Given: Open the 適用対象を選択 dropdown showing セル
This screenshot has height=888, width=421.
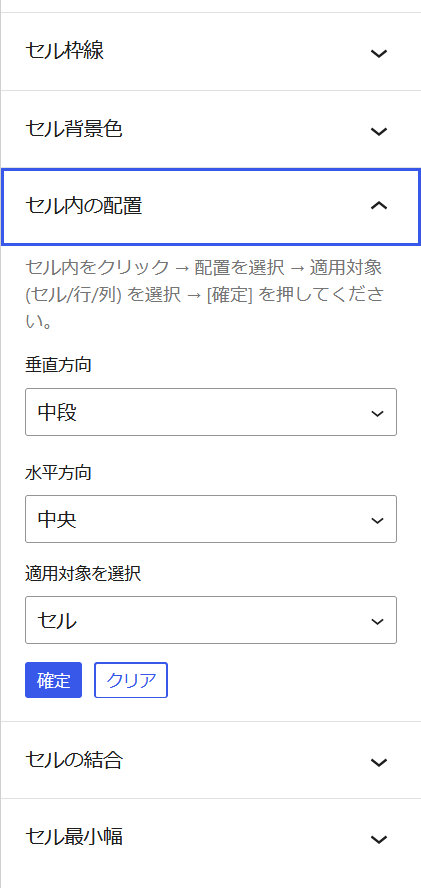Looking at the screenshot, I should (x=211, y=620).
